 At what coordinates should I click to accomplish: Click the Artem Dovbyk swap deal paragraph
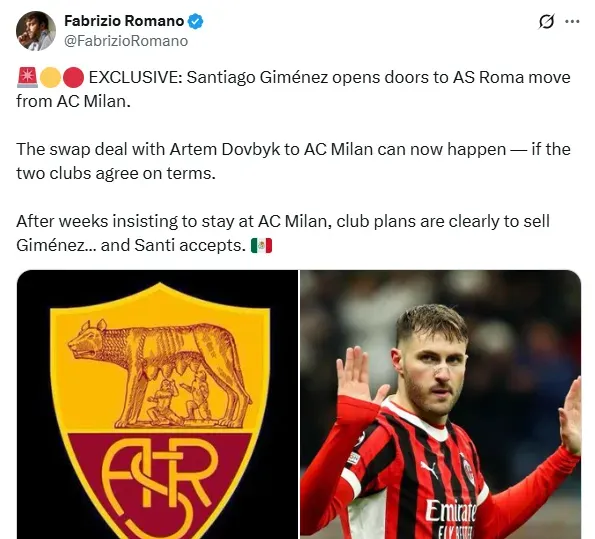pos(293,161)
